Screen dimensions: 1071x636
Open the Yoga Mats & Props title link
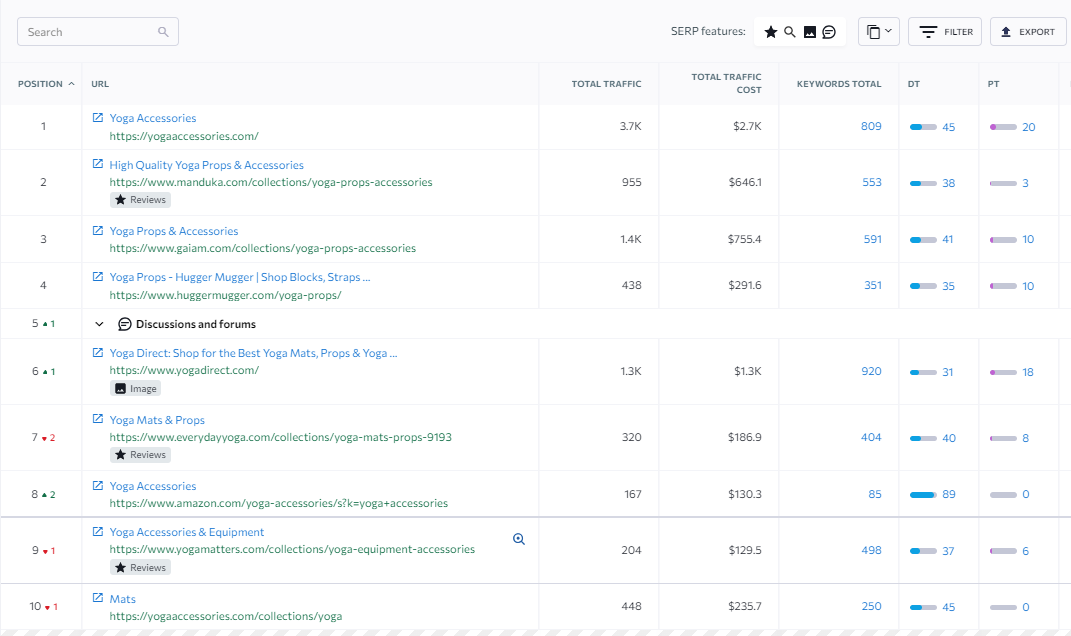pyautogui.click(x=157, y=420)
